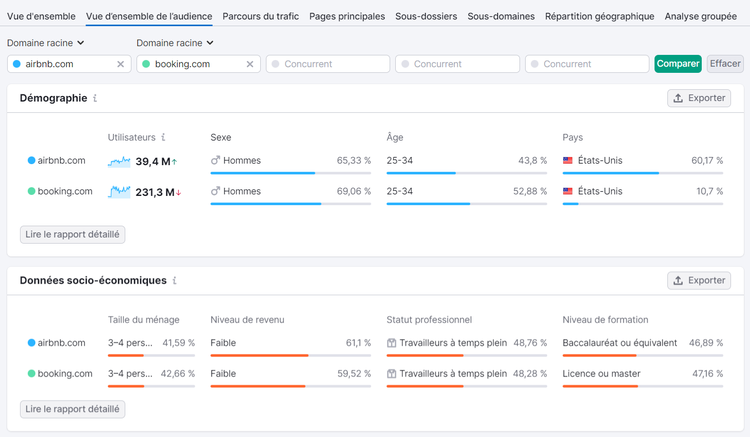Click booking.com label in Démographie panel

click(x=65, y=191)
